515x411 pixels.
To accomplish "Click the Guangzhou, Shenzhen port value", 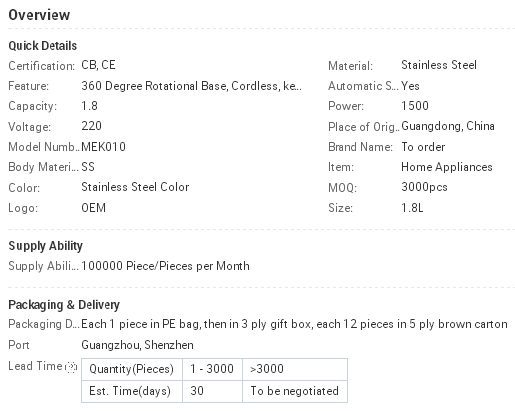I will tap(137, 345).
